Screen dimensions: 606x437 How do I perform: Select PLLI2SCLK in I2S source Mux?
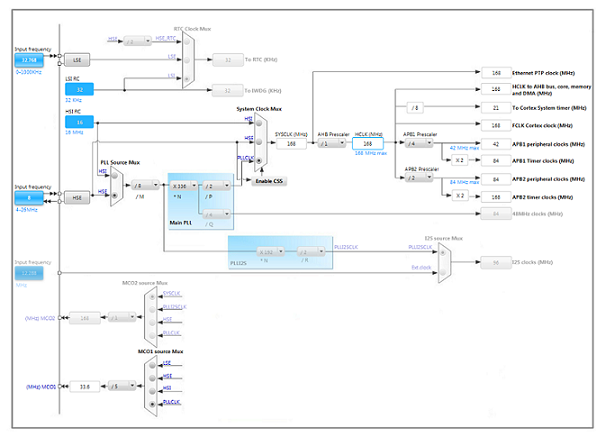click(x=443, y=253)
